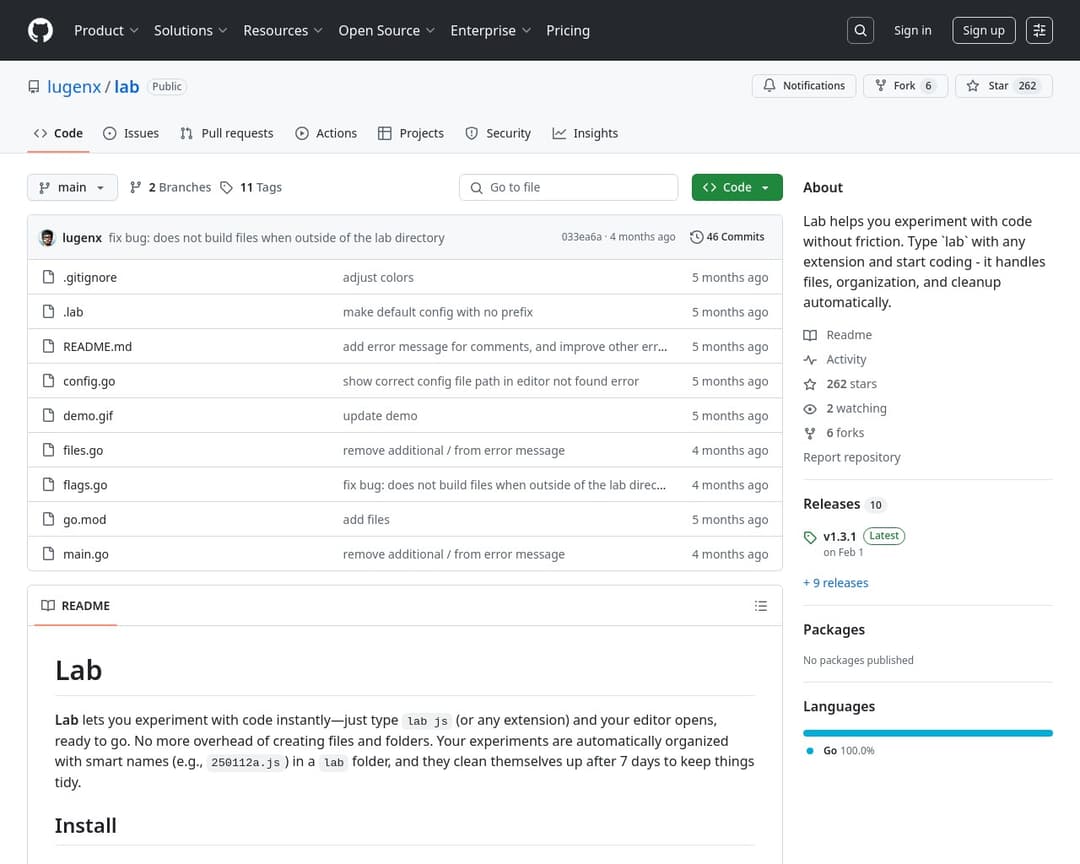The width and height of the screenshot is (1080, 864).
Task: Open the Pull requests tab
Action: [227, 134]
